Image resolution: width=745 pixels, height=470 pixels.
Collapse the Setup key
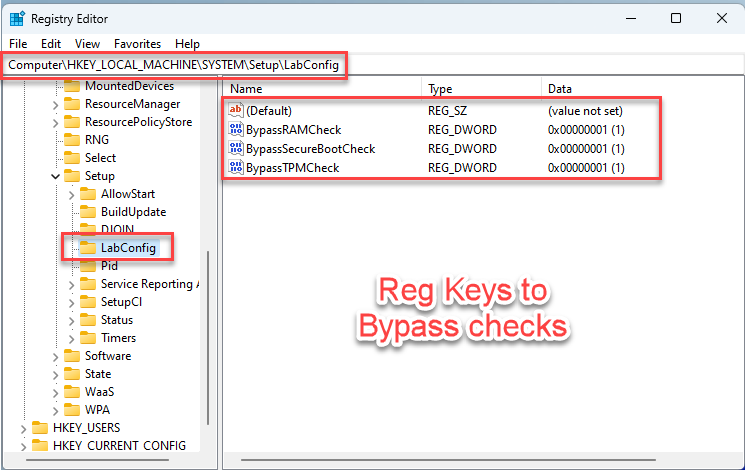click(55, 176)
